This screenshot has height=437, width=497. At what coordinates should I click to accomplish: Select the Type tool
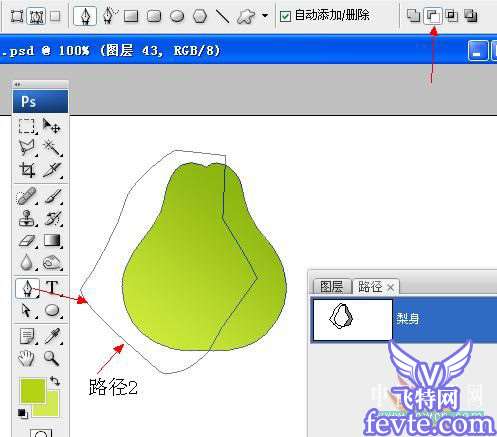click(x=52, y=288)
